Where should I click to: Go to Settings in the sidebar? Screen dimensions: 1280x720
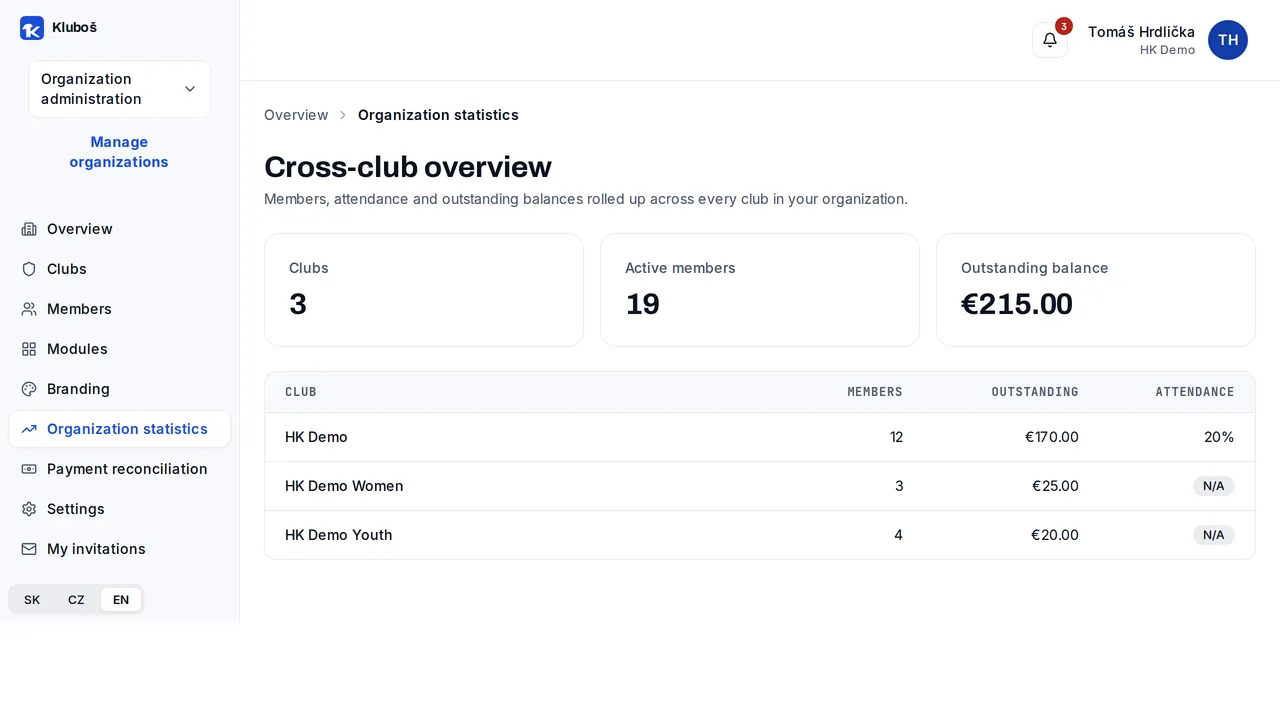[119, 509]
